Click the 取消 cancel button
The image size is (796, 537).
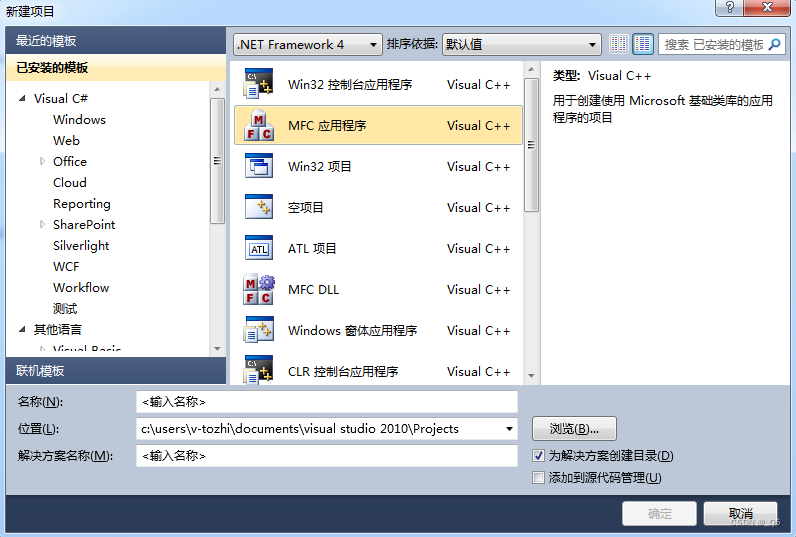point(740,514)
